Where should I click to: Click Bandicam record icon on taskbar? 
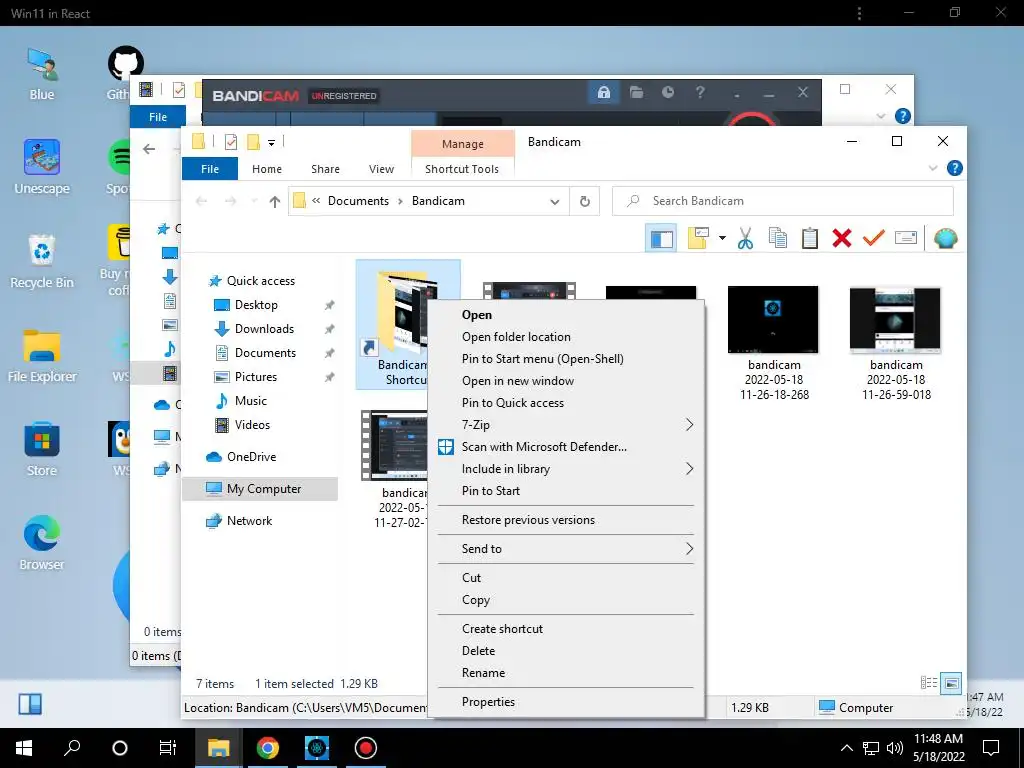[365, 748]
